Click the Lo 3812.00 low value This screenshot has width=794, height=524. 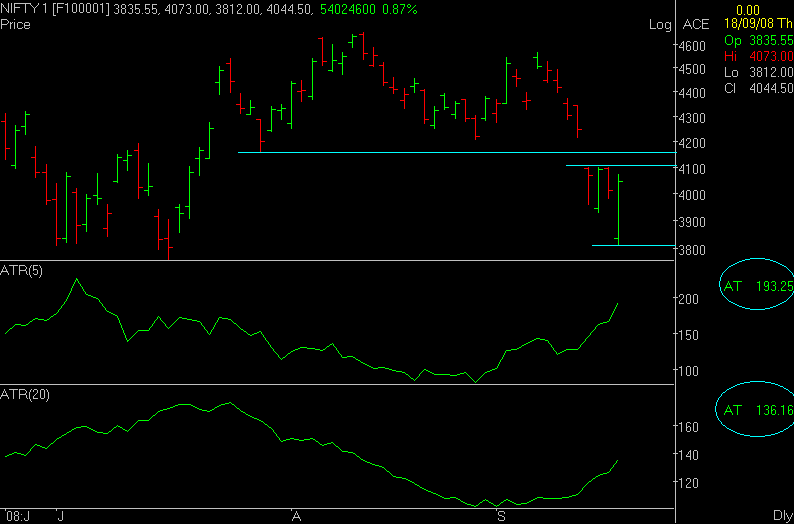click(759, 72)
